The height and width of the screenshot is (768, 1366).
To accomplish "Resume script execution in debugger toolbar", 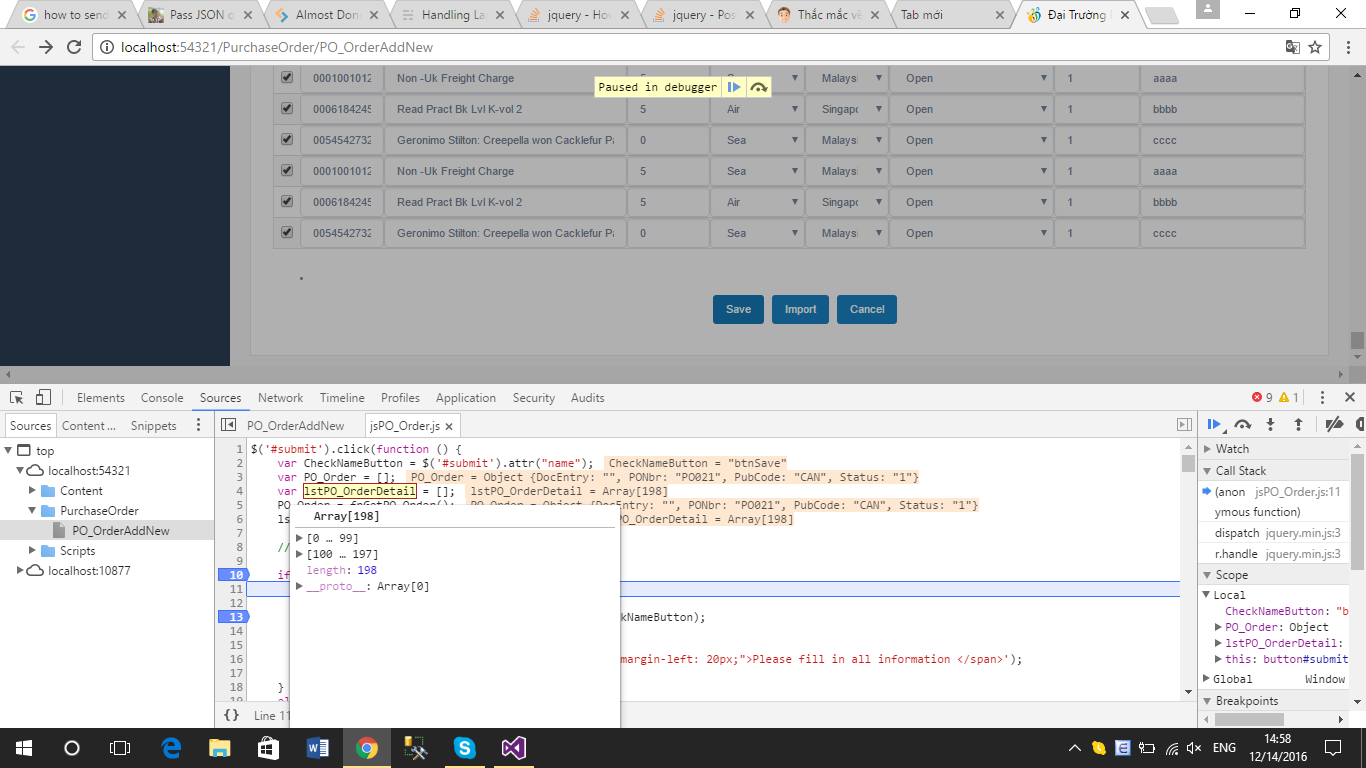I will coord(1214,424).
